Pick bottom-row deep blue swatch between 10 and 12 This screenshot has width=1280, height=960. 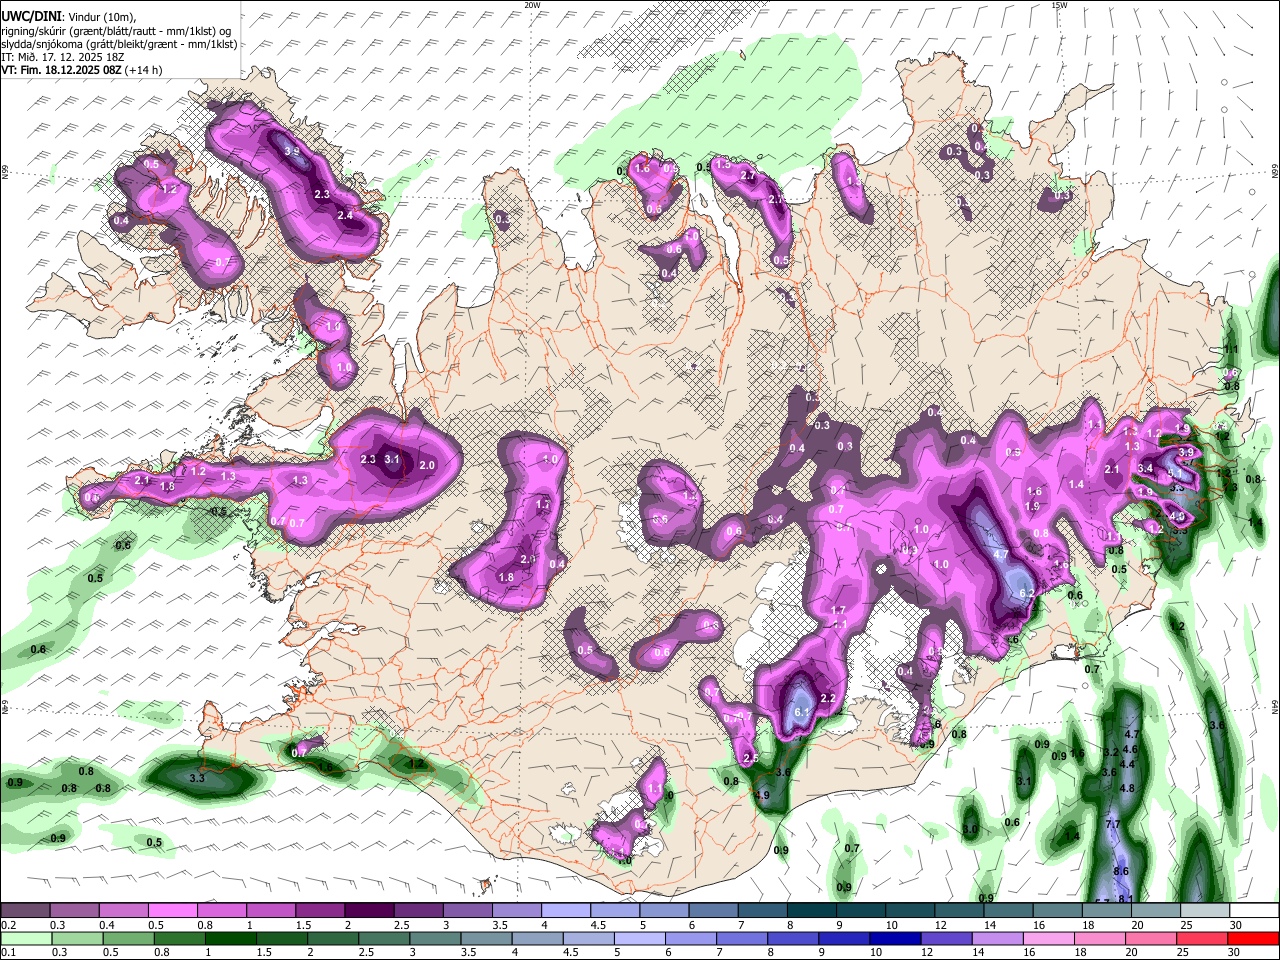895,938
